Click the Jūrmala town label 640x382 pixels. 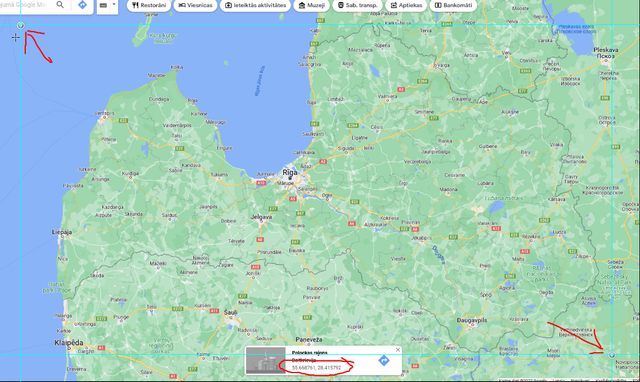pos(265,174)
